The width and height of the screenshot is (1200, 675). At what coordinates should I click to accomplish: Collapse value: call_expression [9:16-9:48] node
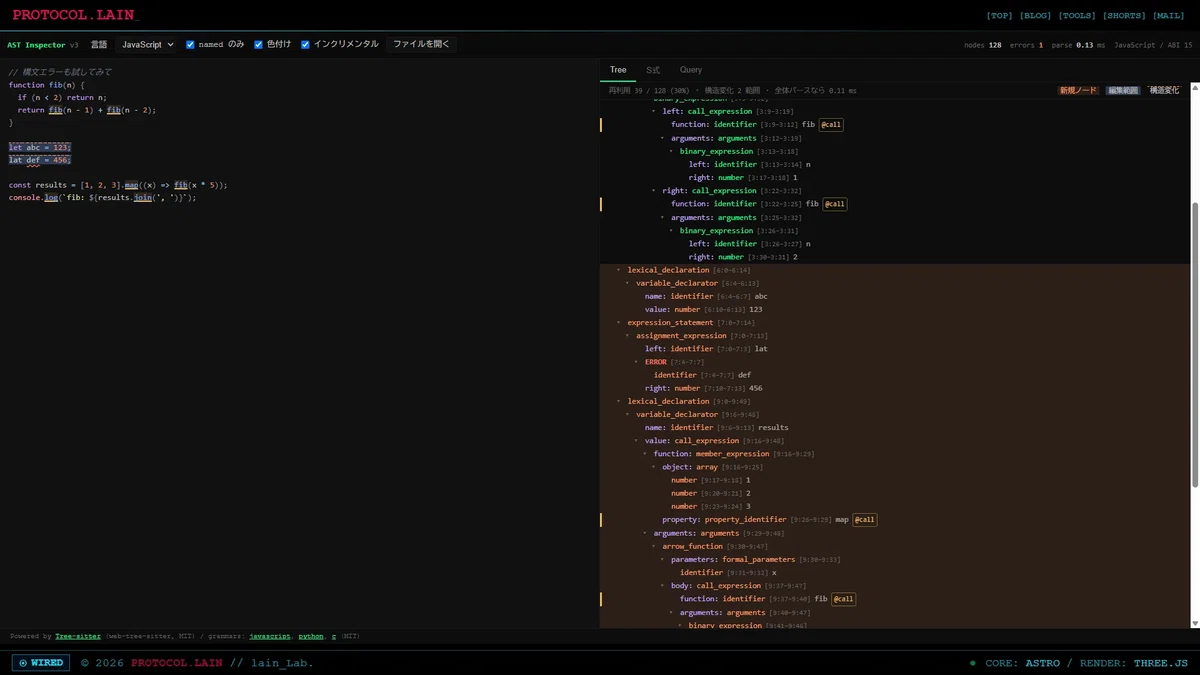tap(637, 441)
